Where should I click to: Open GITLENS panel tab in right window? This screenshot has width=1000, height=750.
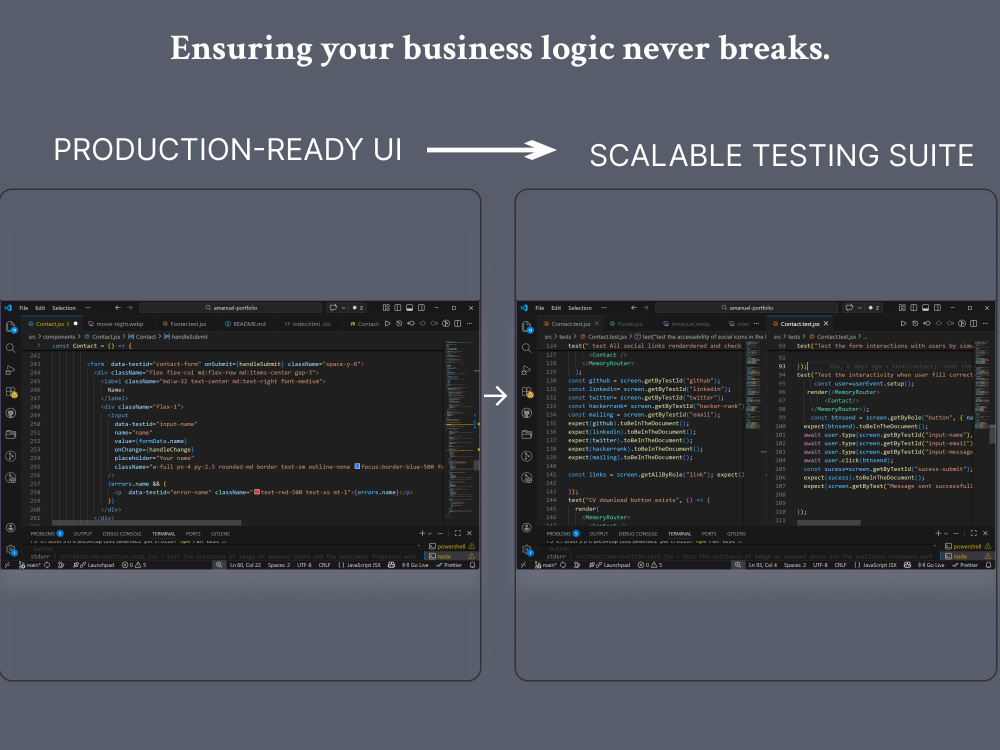736,534
